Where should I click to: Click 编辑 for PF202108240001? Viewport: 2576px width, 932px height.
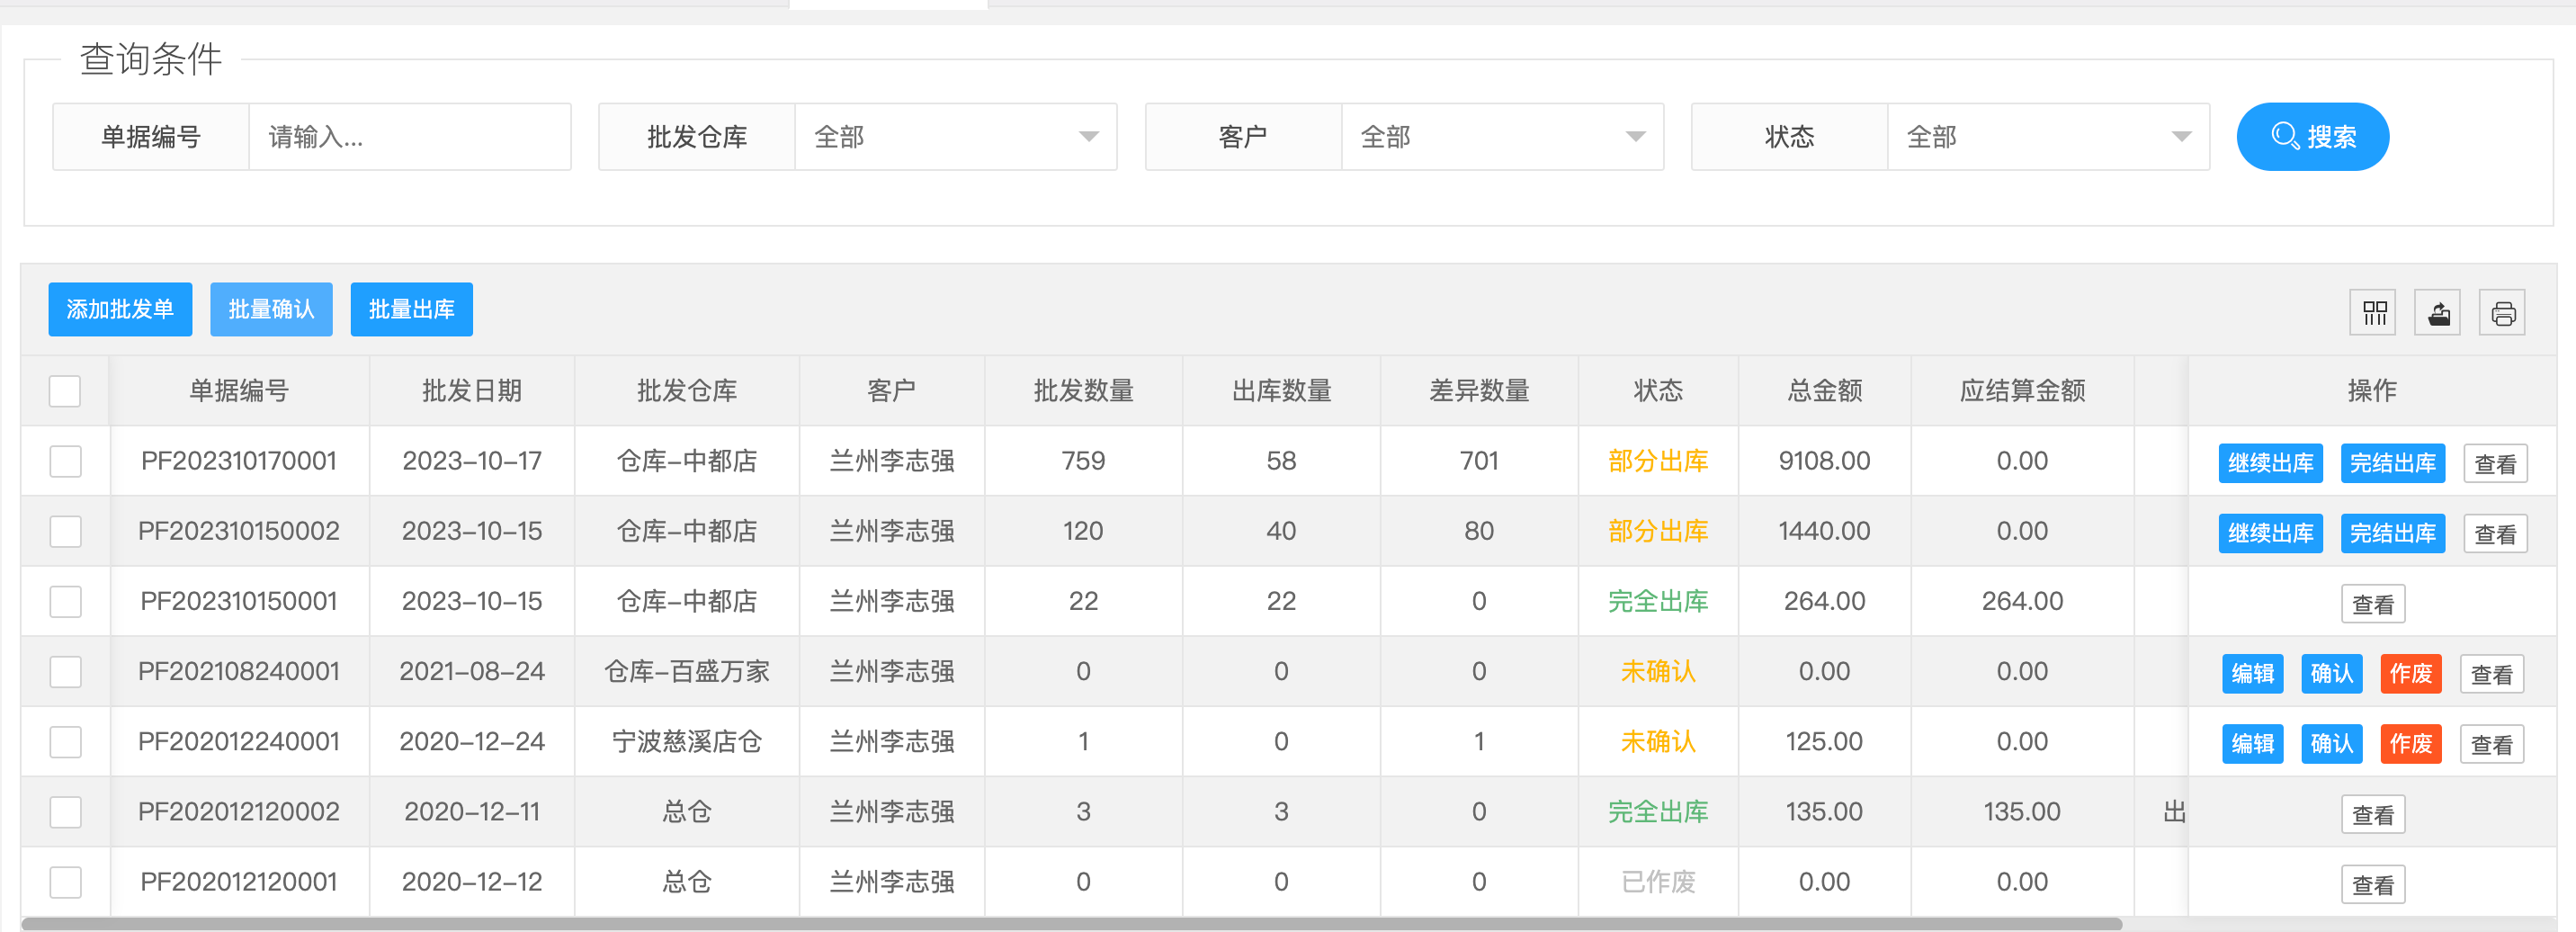click(x=2253, y=673)
